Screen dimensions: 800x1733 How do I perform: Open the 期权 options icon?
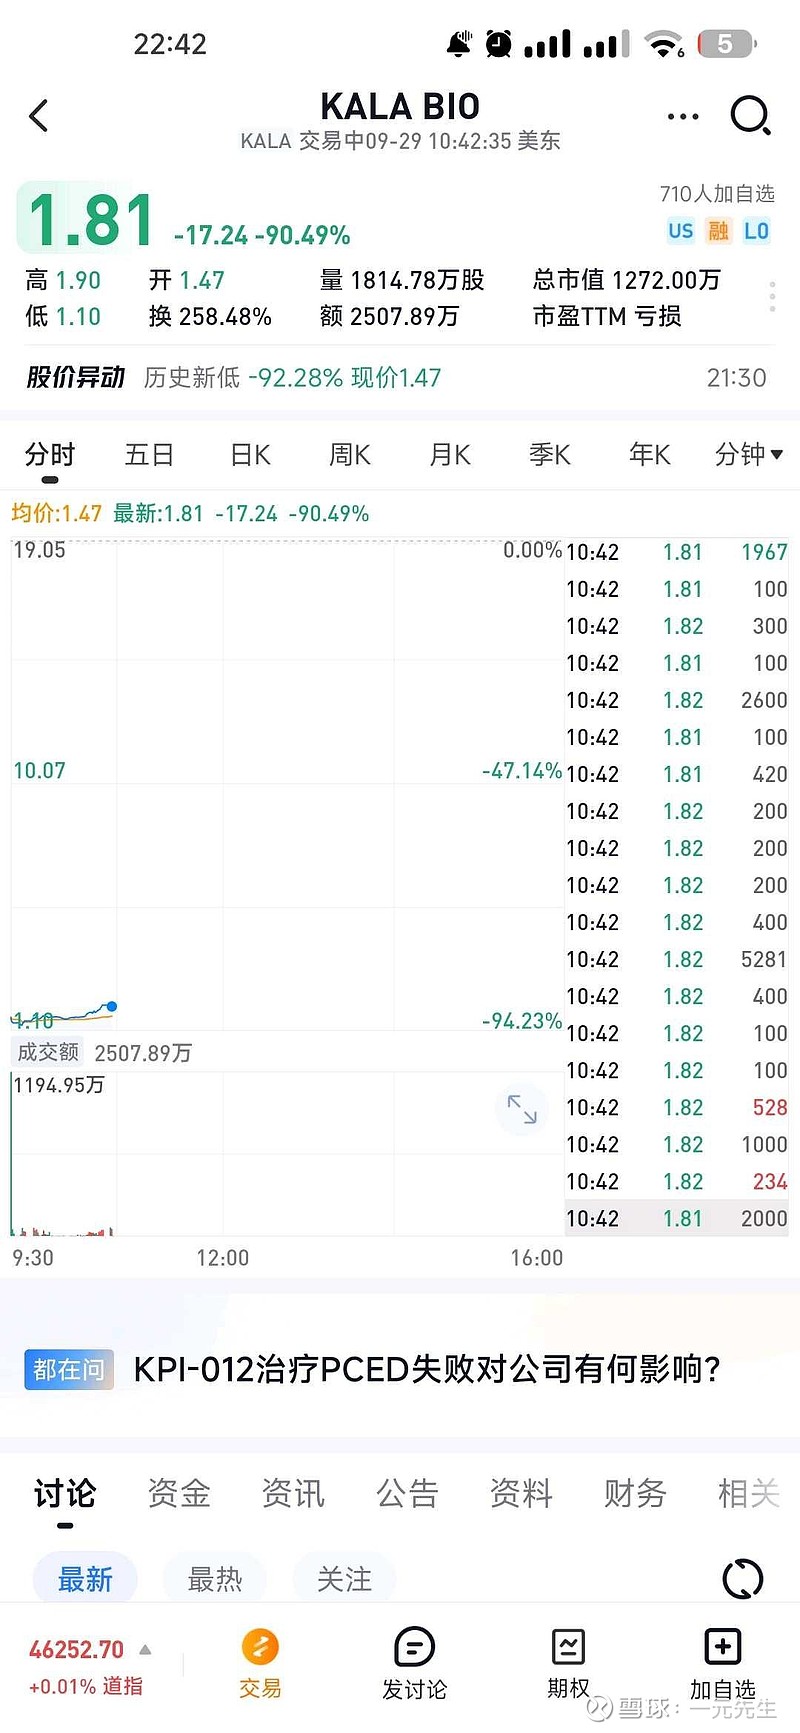pyautogui.click(x=568, y=1647)
